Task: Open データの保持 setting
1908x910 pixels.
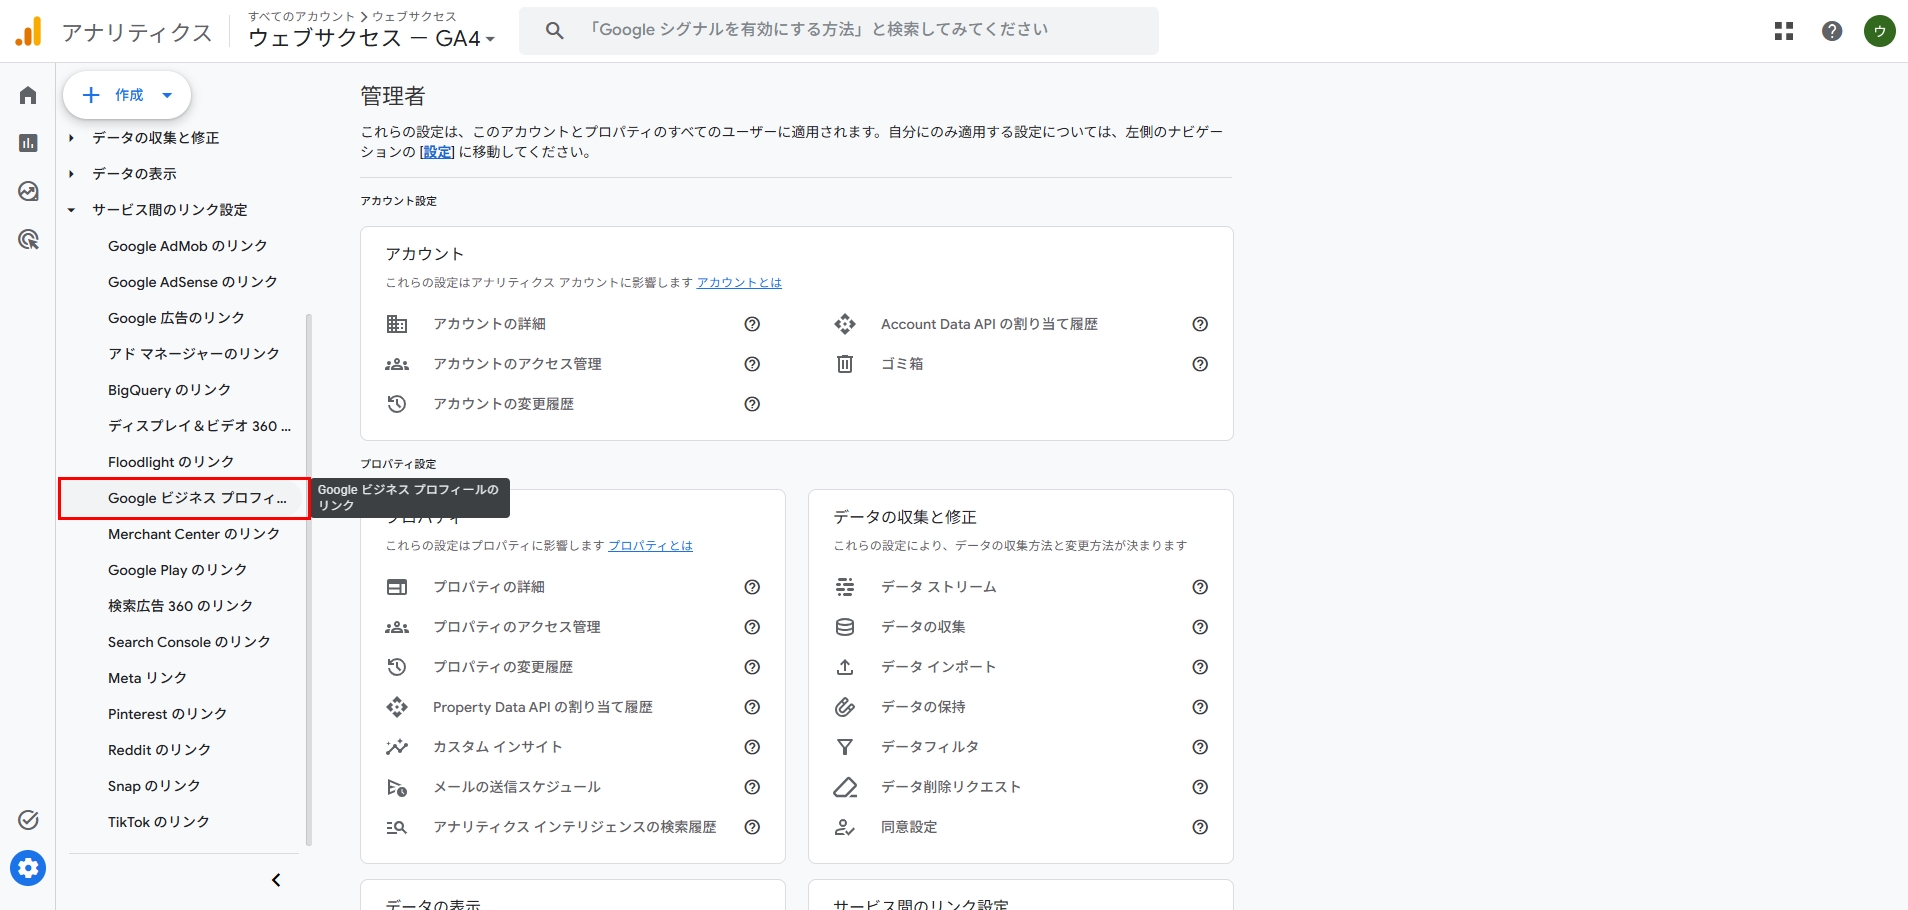Action: (x=923, y=707)
